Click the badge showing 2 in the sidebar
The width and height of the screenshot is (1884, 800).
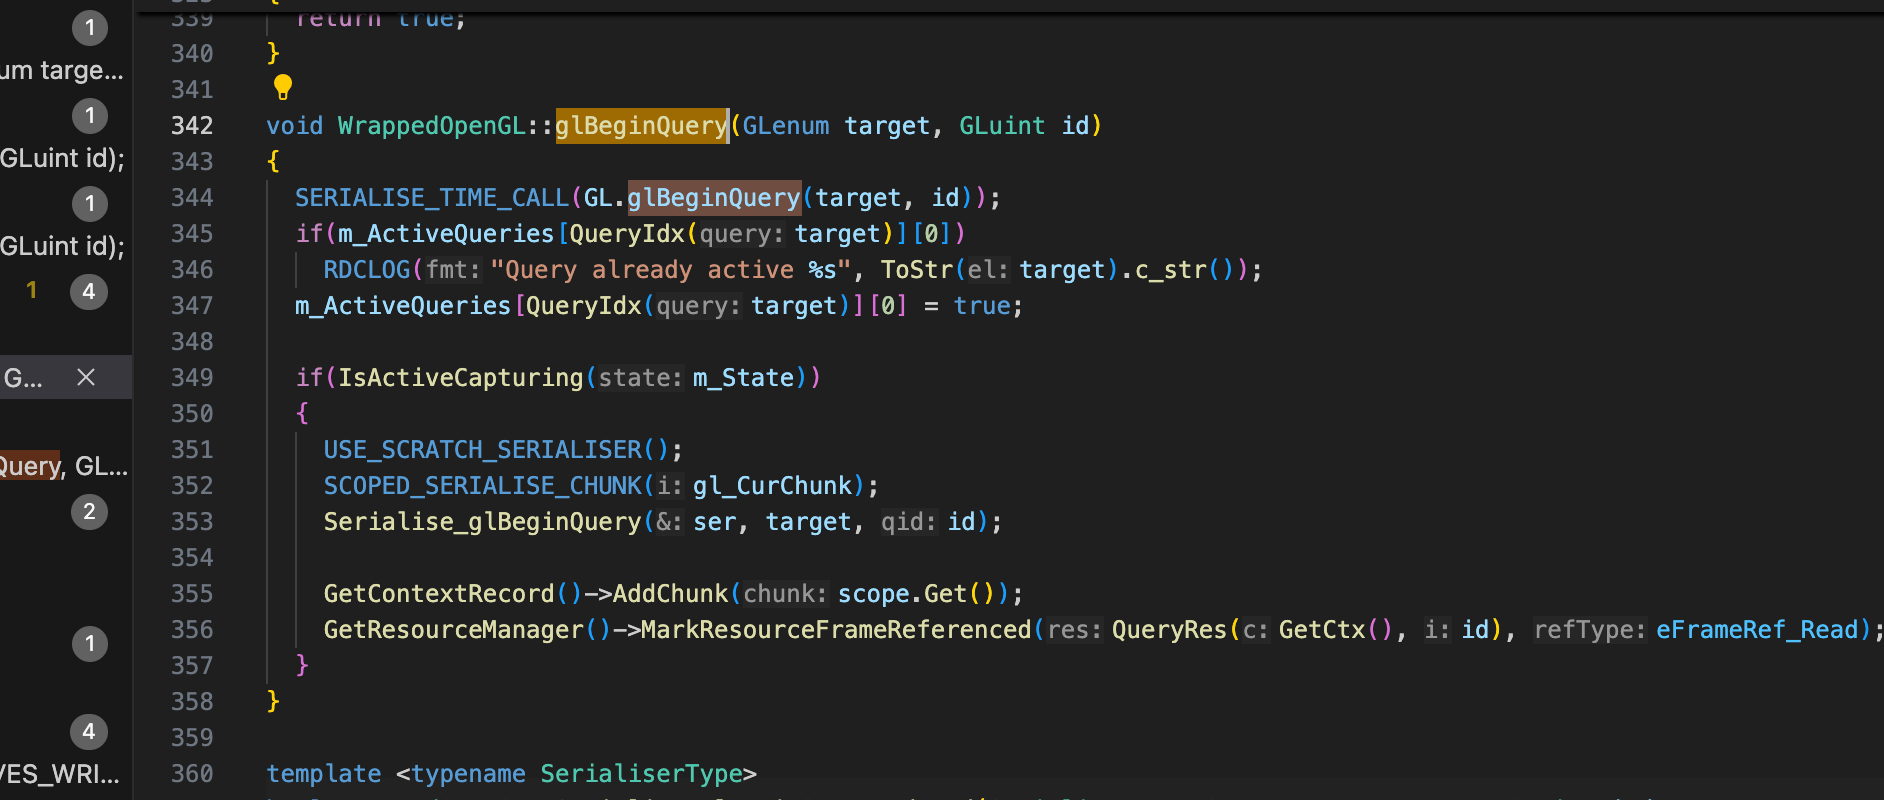click(x=89, y=512)
